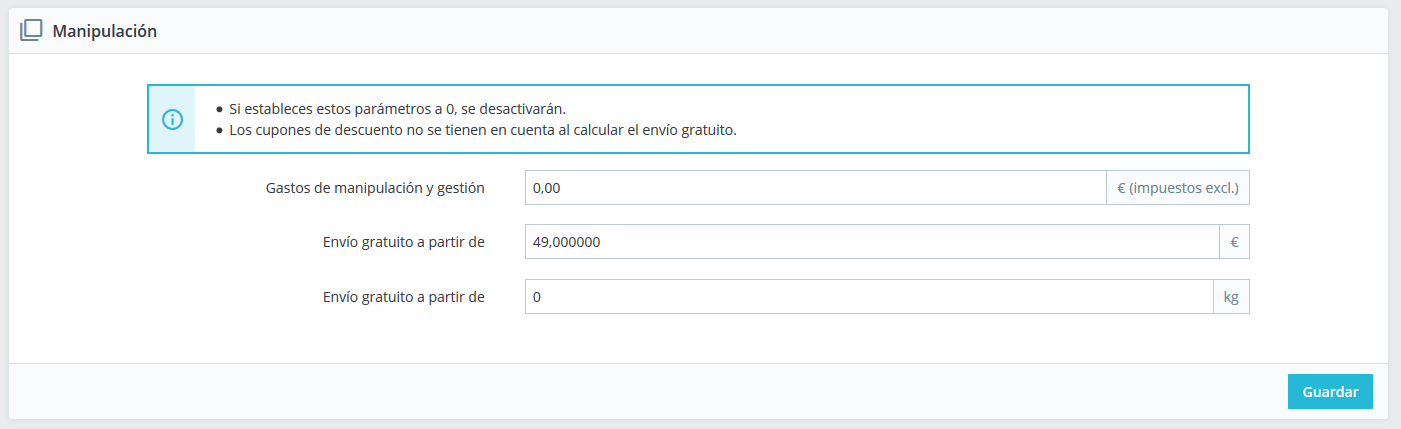Focus the free shipping weight field
Viewport: 1401px width, 429px height.
tap(868, 297)
